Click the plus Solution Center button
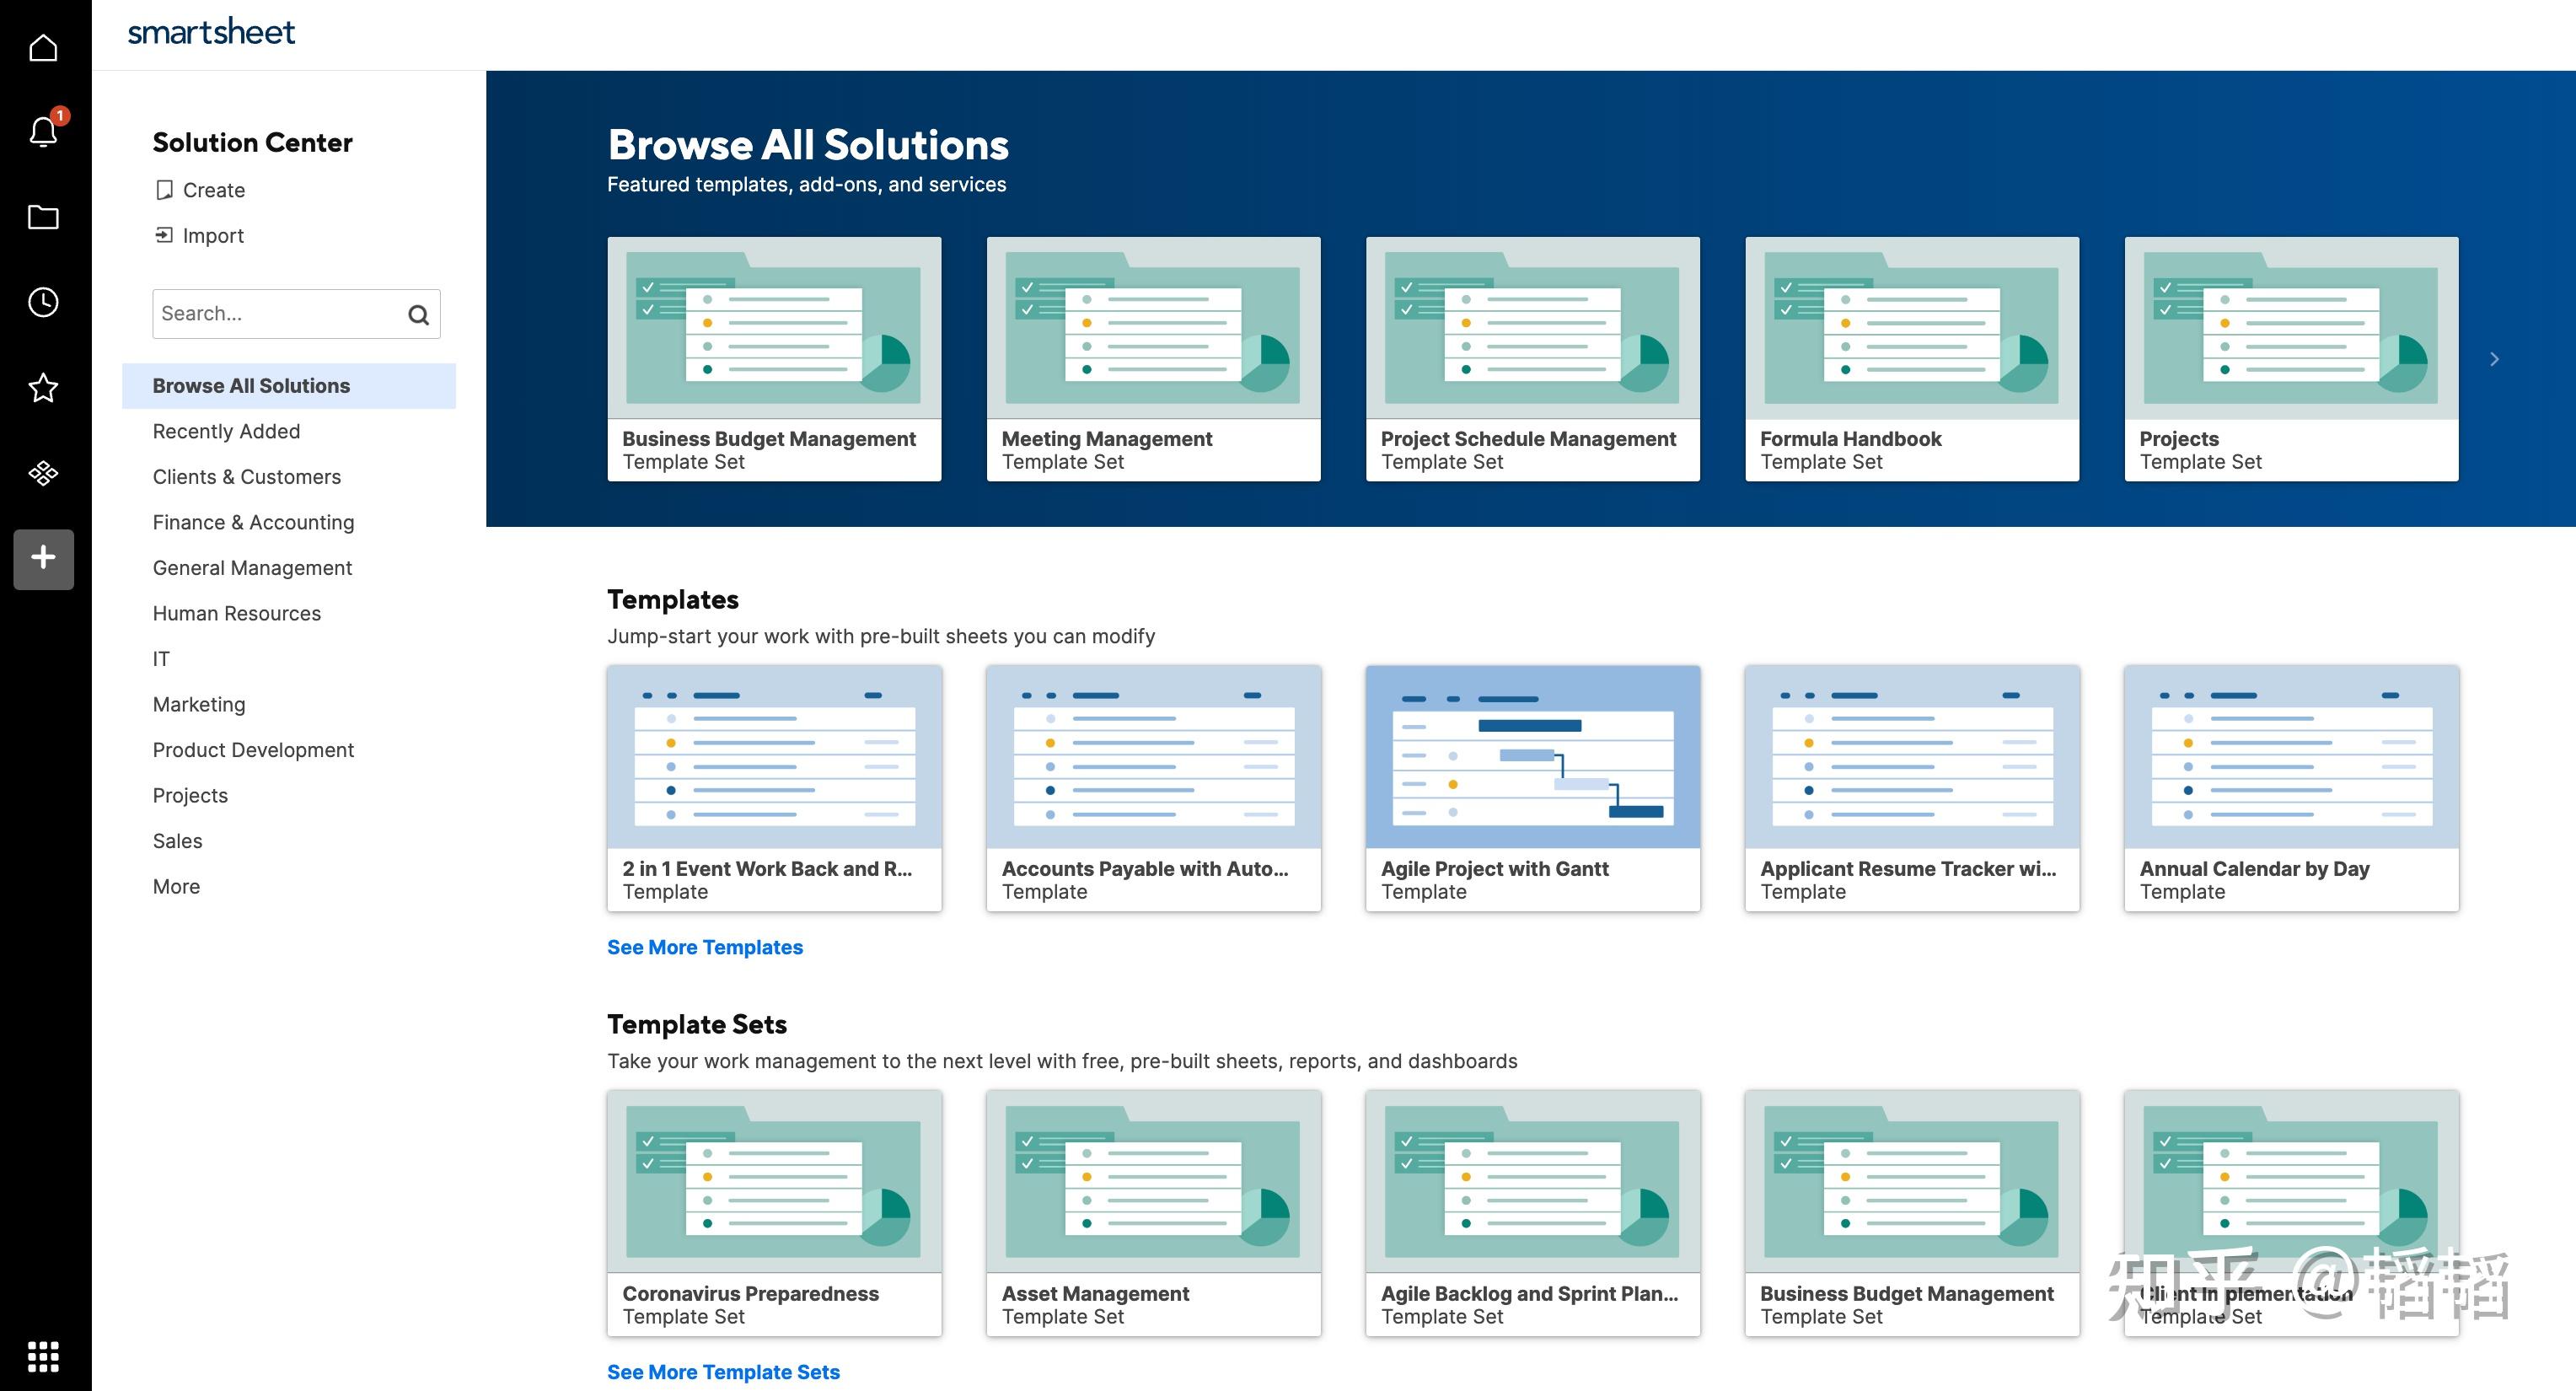Image resolution: width=2576 pixels, height=1391 pixels. (43, 558)
